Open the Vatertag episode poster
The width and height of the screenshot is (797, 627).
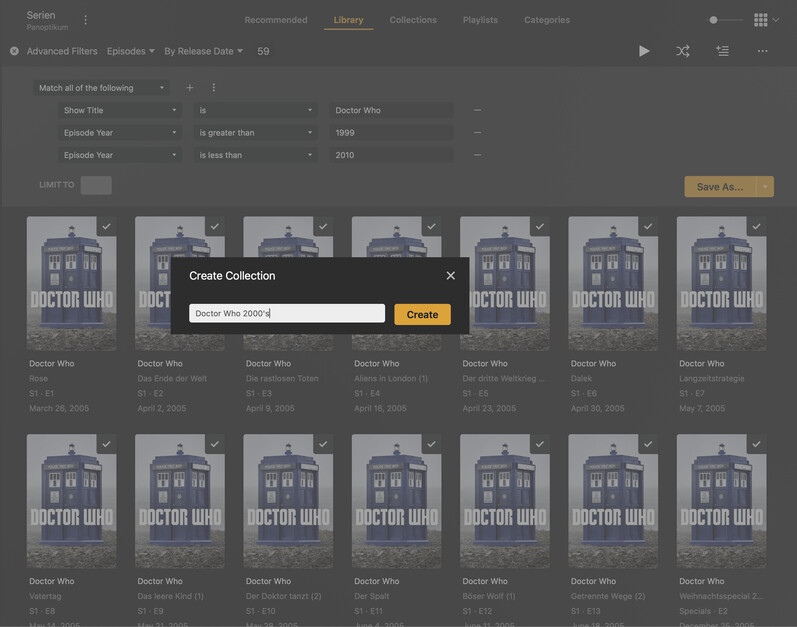pyautogui.click(x=72, y=501)
